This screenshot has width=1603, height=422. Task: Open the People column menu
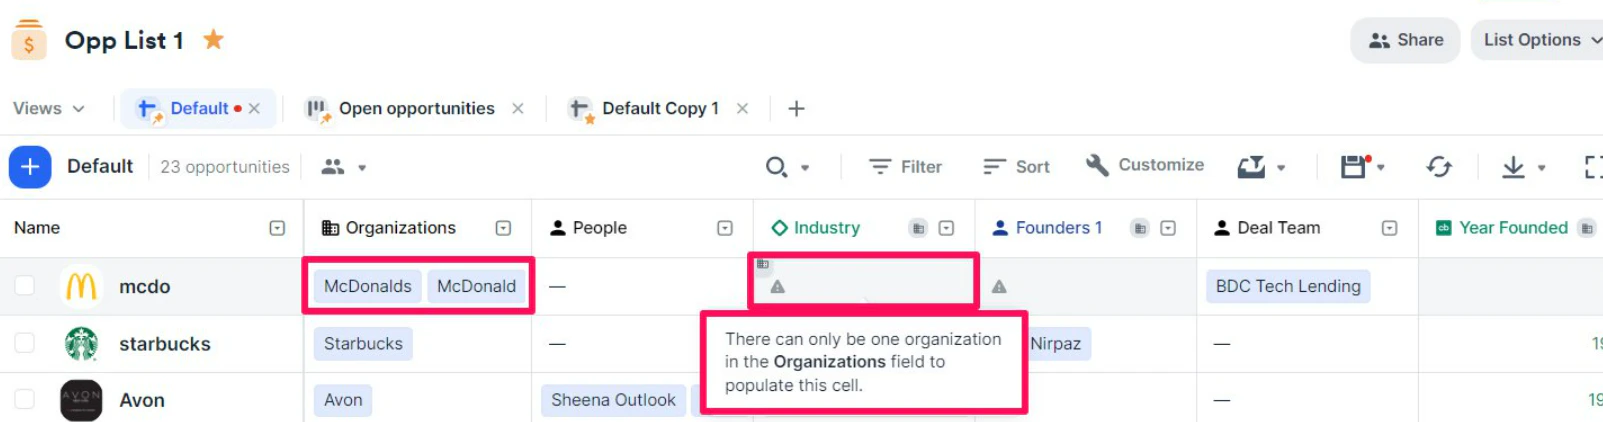[725, 228]
